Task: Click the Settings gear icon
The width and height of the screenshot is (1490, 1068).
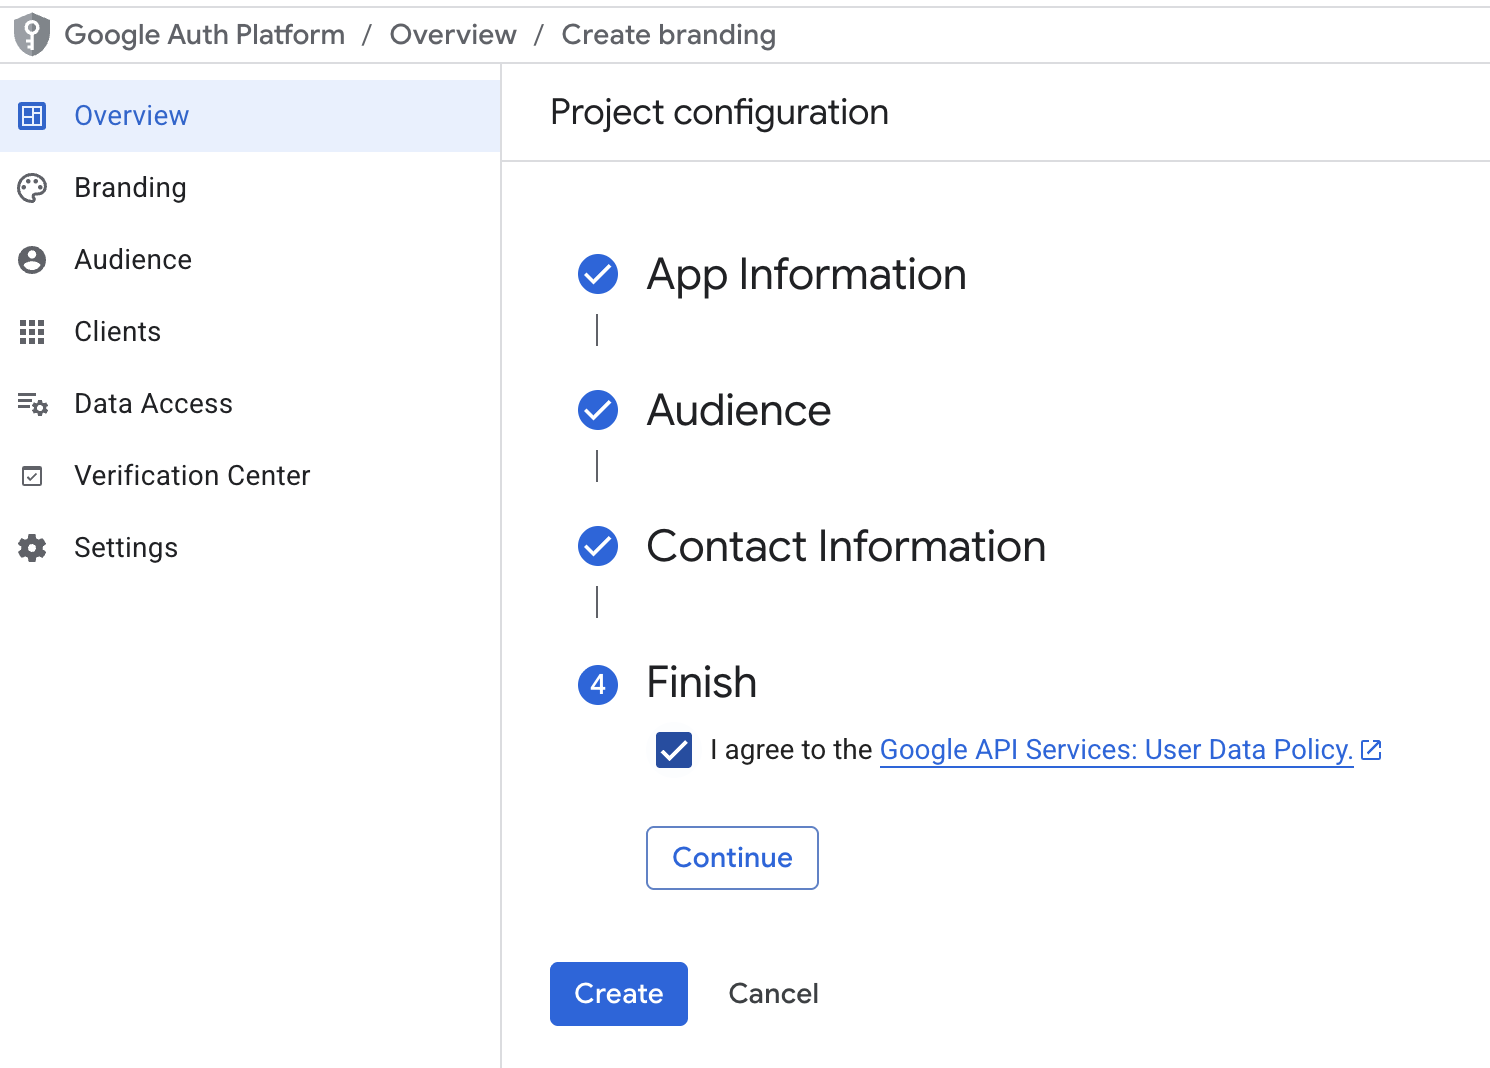Action: pyautogui.click(x=32, y=548)
